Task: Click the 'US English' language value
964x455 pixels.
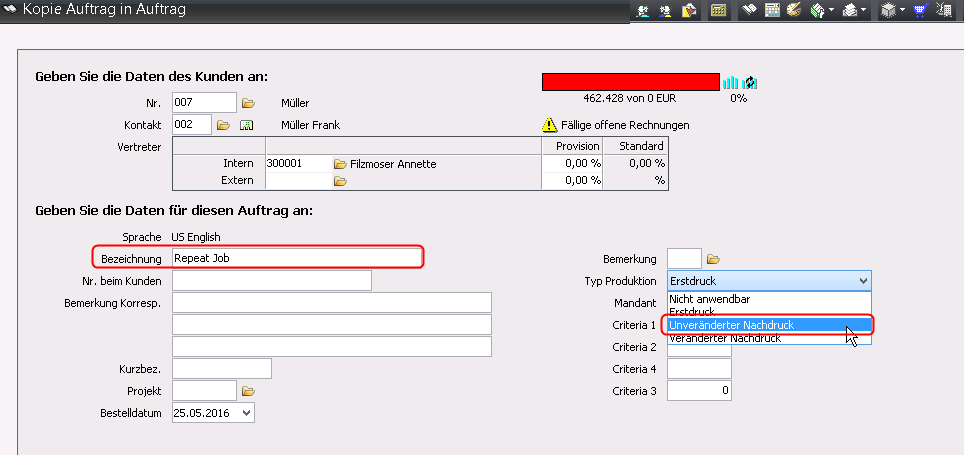Action: coord(196,237)
